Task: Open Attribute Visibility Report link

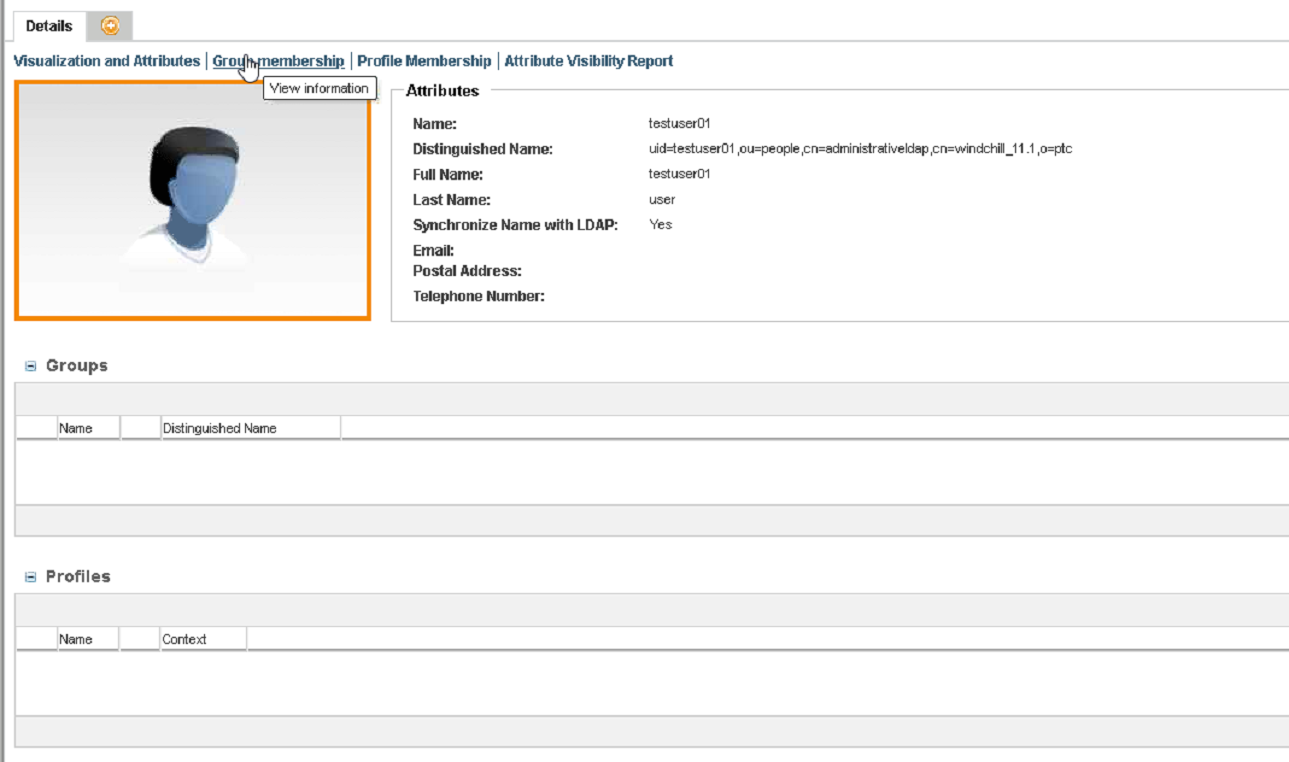Action: 588,61
